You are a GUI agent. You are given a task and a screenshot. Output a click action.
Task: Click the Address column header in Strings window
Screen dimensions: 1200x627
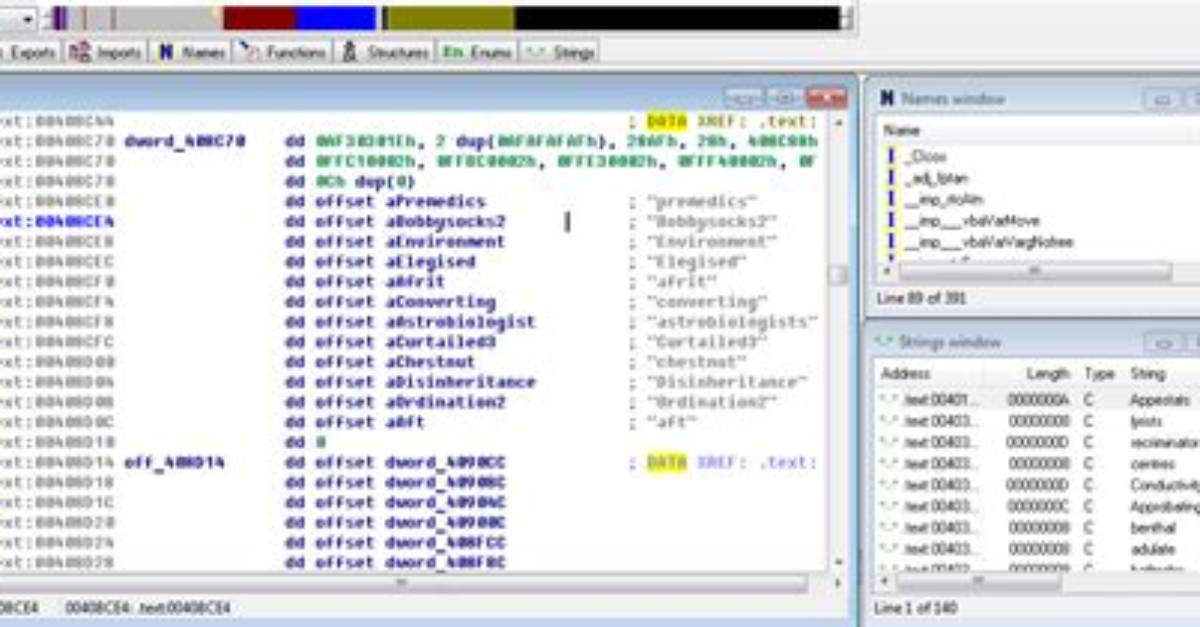click(905, 373)
